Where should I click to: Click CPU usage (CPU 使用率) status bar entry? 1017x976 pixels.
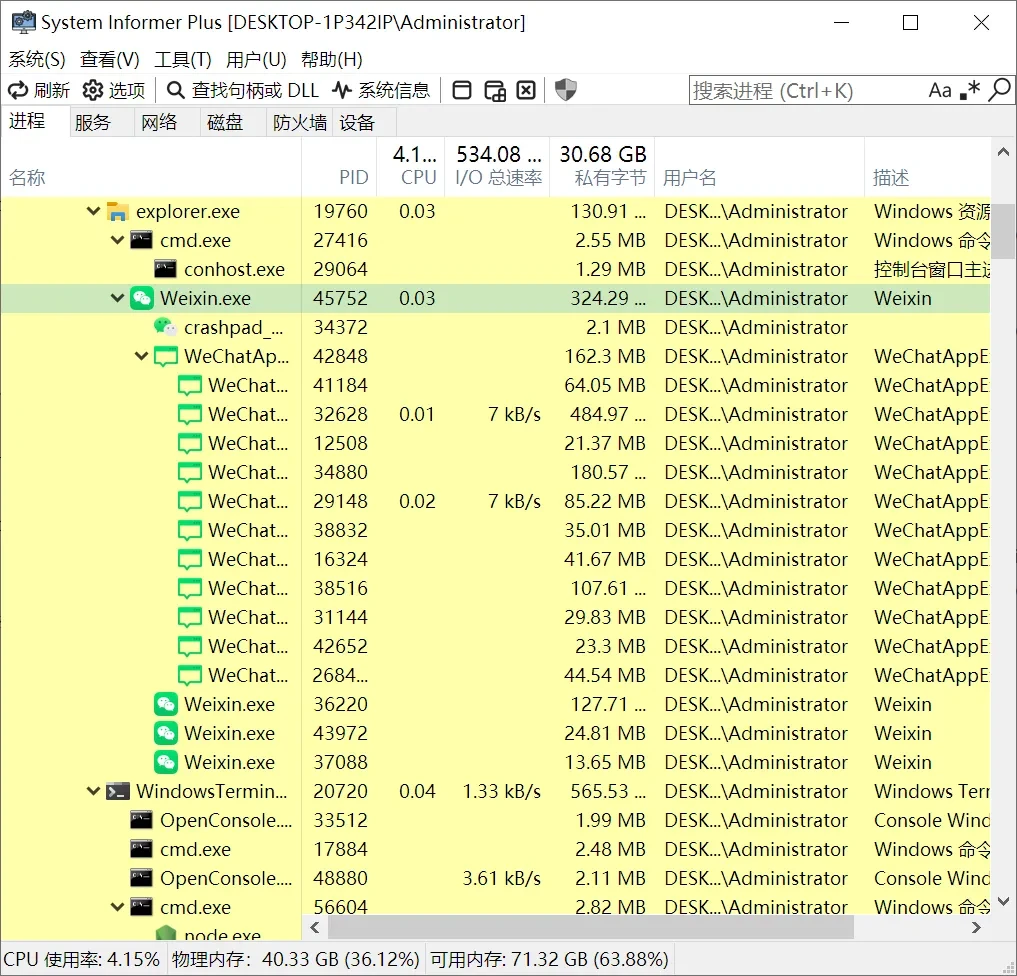pyautogui.click(x=82, y=959)
